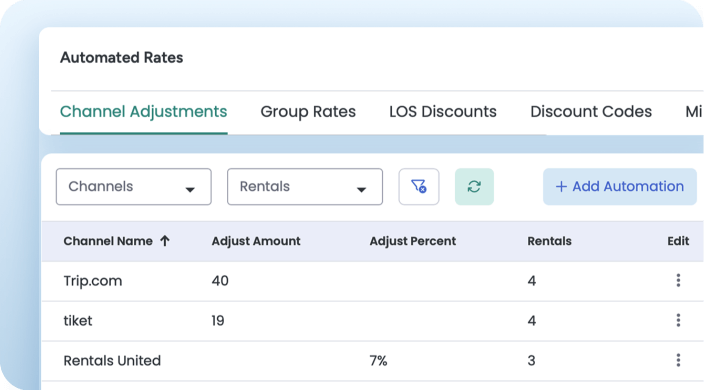Open edit menu for tiket row

tap(678, 320)
